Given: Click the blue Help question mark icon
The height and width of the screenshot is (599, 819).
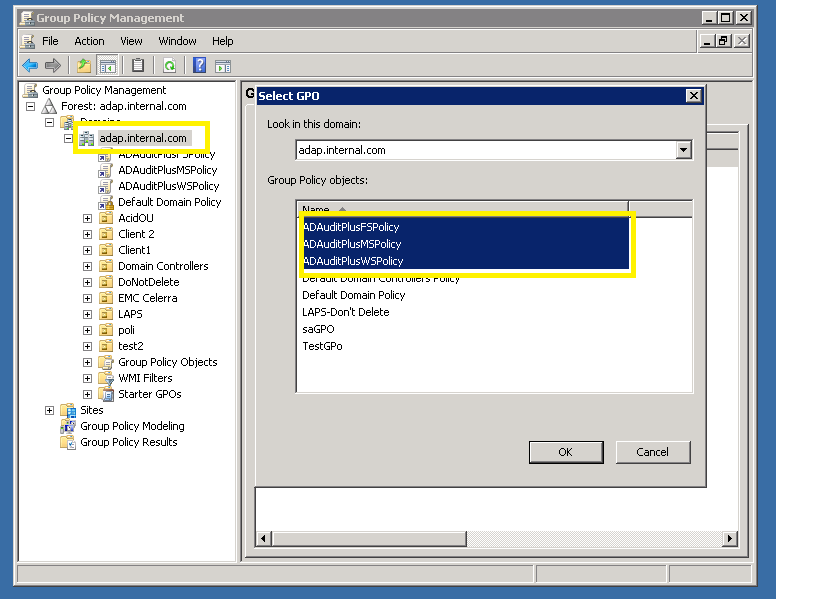Looking at the screenshot, I should coord(200,66).
